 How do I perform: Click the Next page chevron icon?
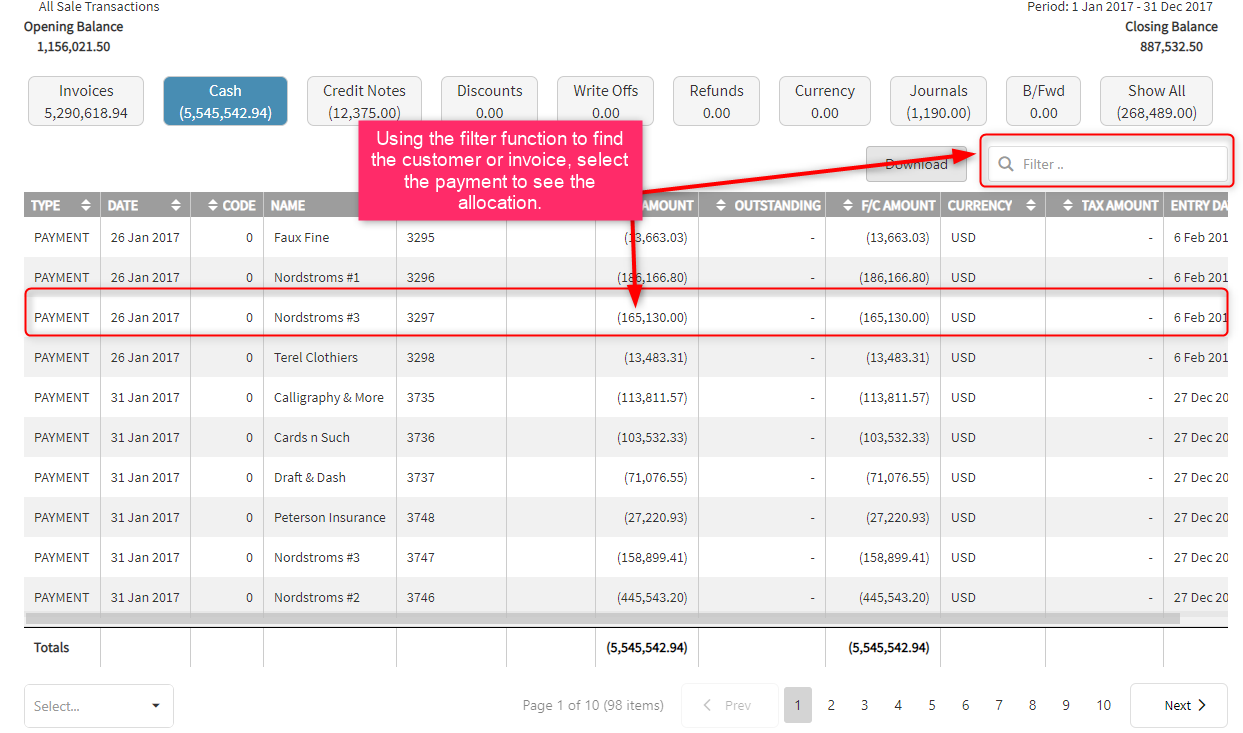pyautogui.click(x=1202, y=705)
